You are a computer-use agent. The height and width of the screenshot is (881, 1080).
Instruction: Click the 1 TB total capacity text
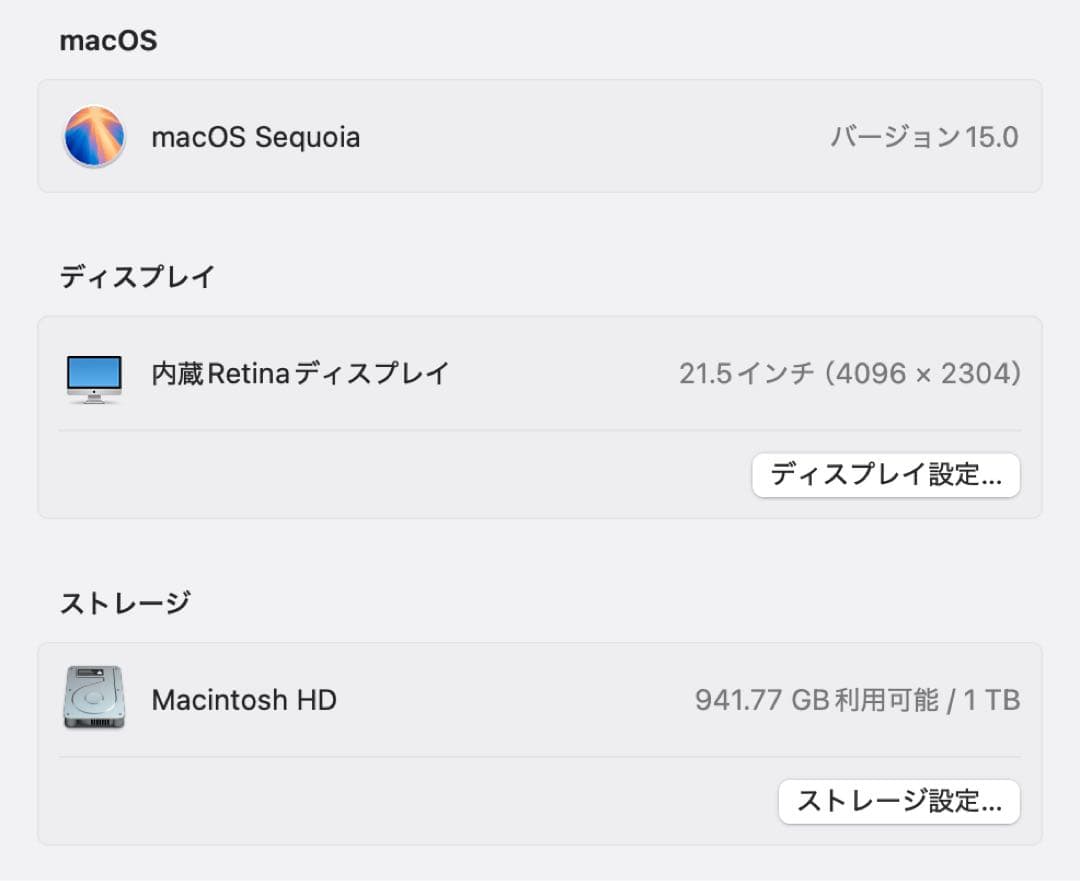[x=993, y=700]
